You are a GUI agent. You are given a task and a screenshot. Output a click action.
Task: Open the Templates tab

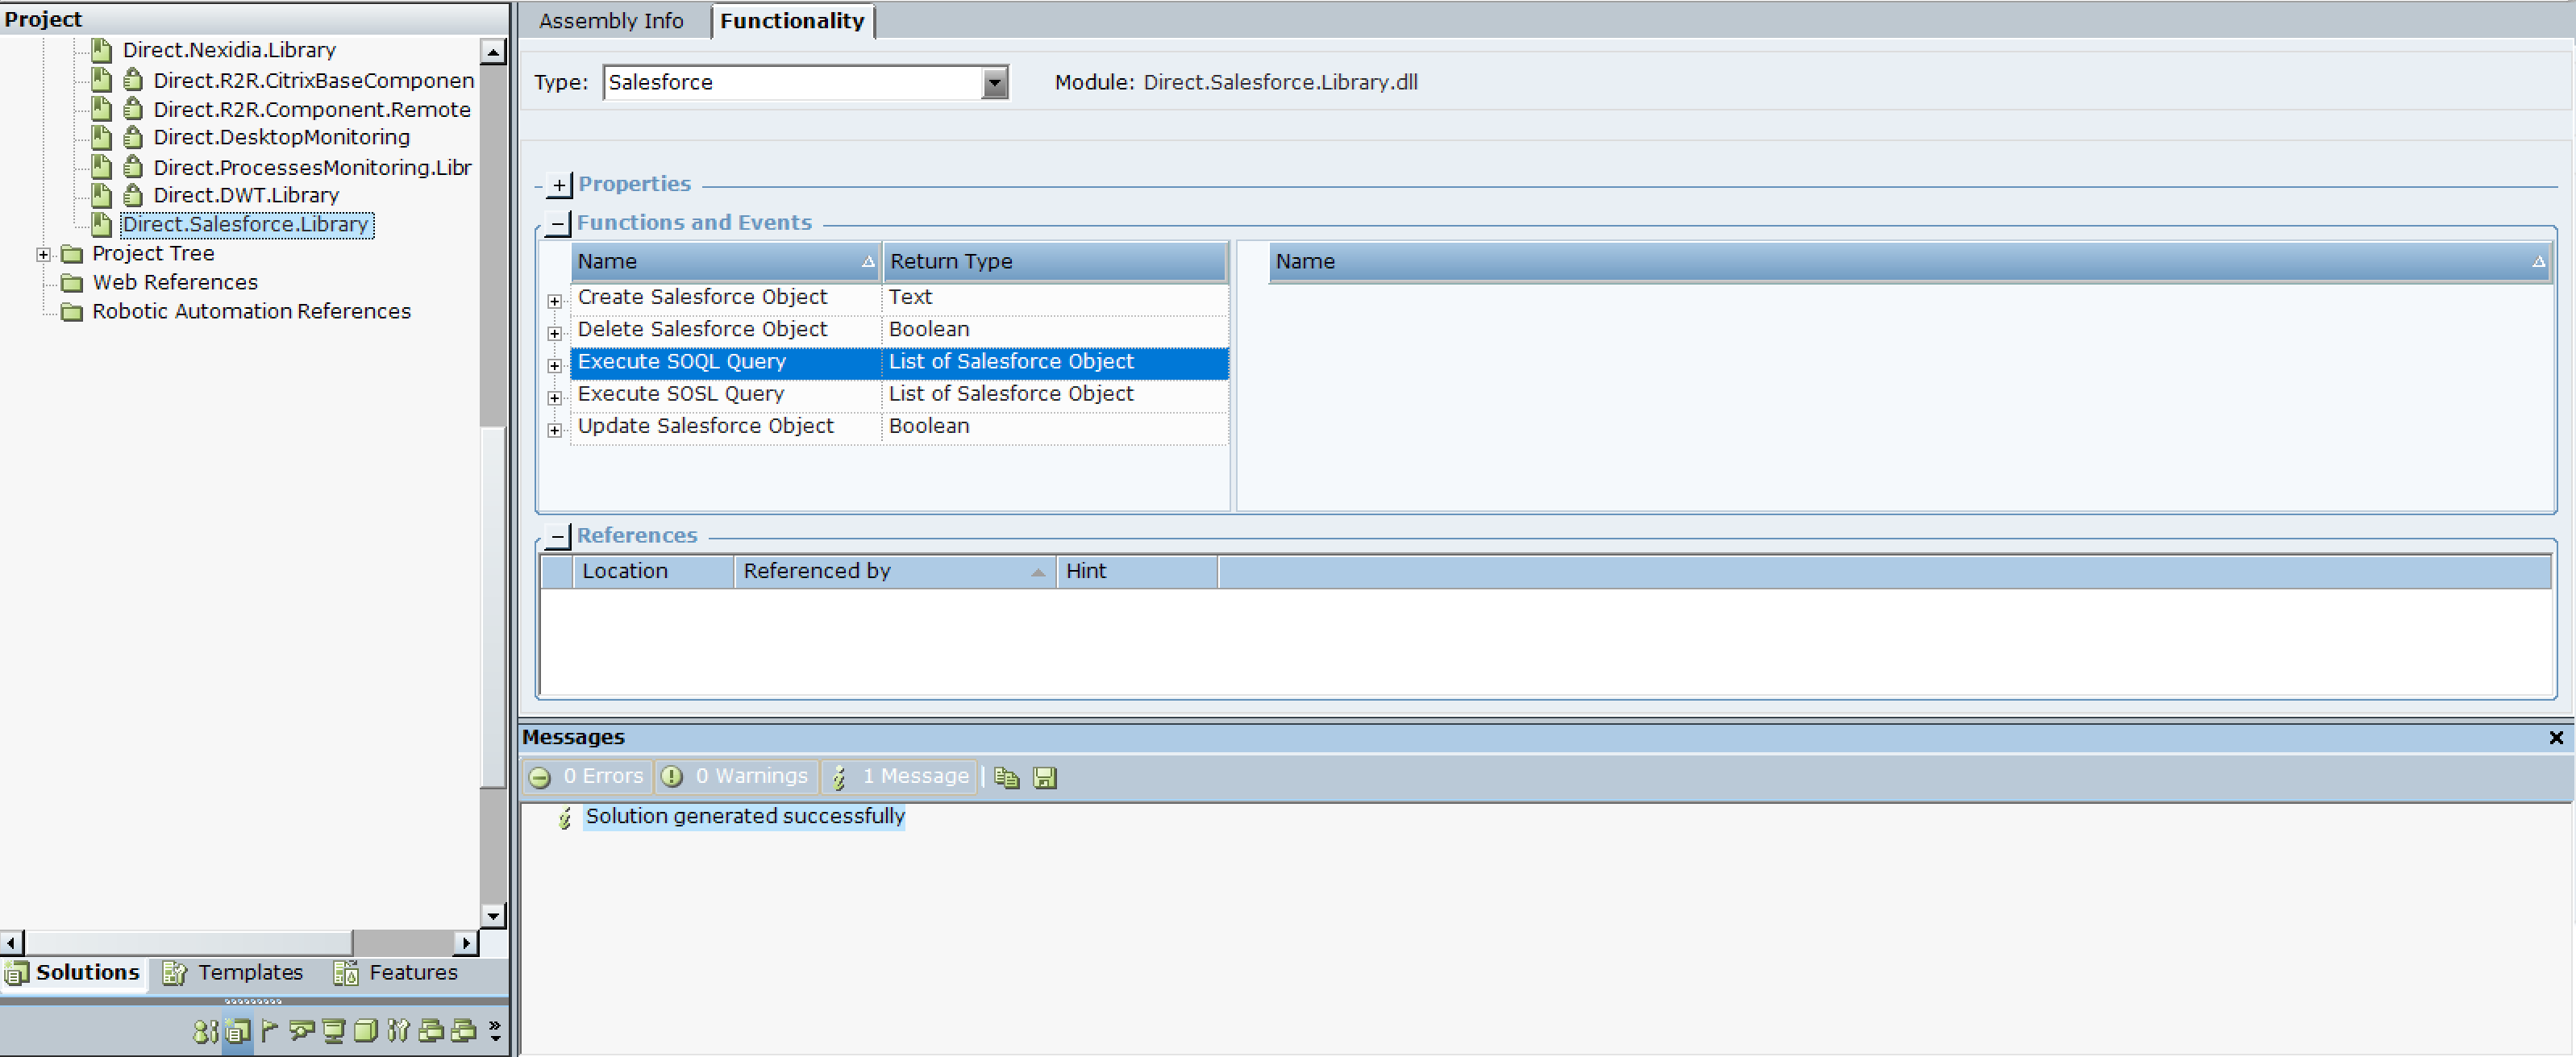coord(234,972)
